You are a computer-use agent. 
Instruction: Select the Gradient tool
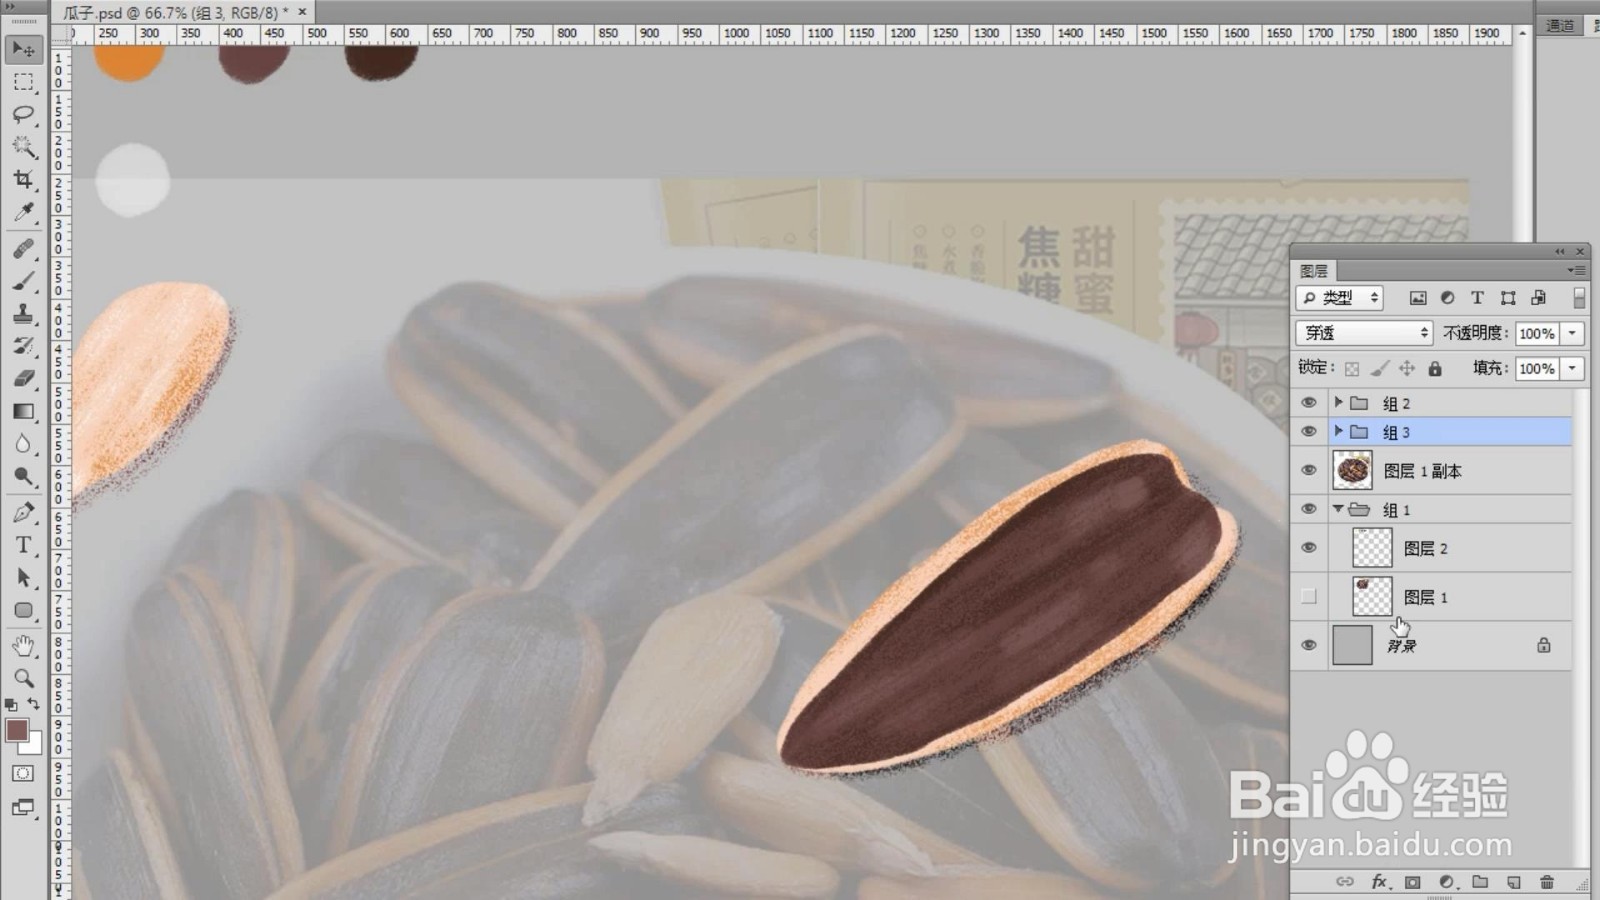[23, 411]
